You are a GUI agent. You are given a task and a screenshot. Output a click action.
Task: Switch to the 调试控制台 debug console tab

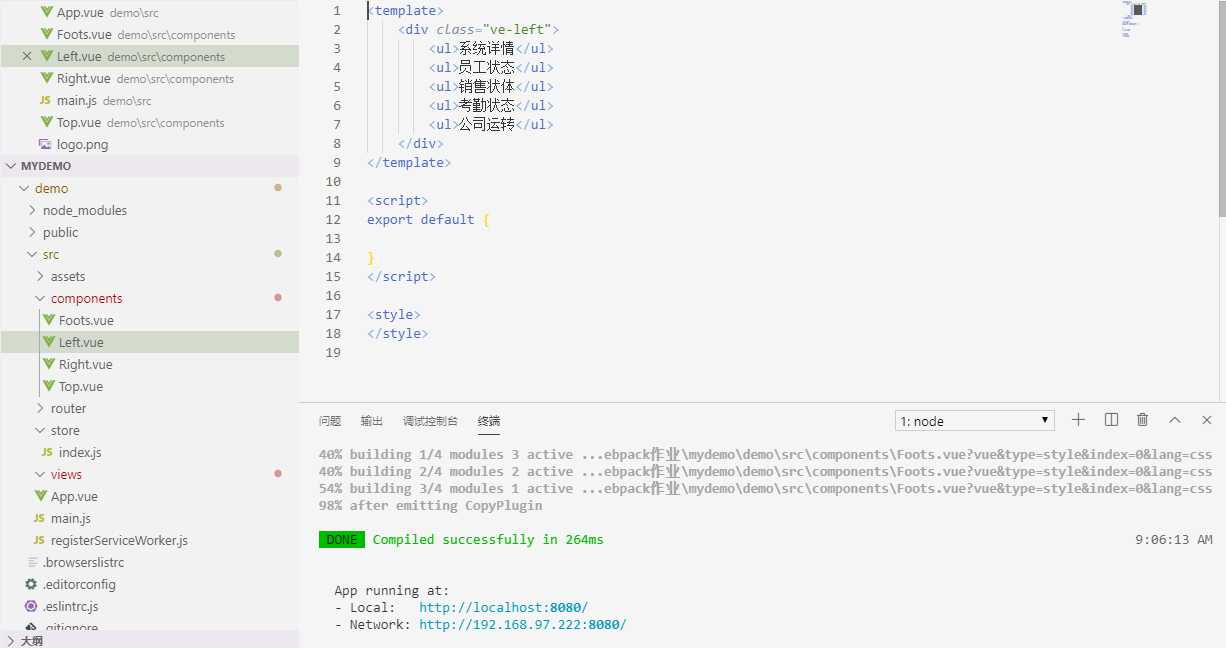(x=430, y=421)
